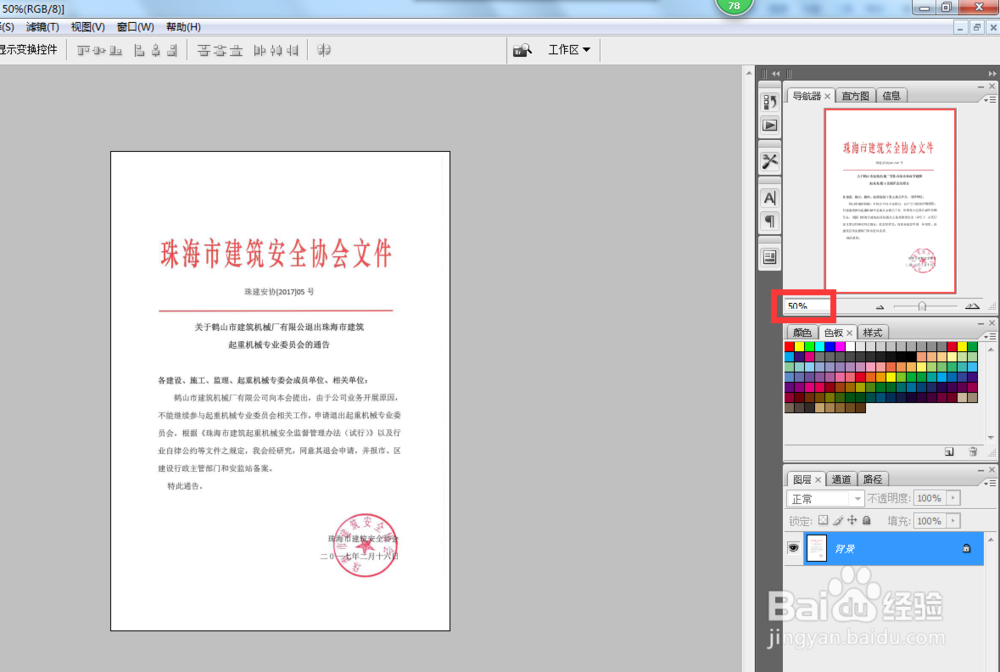Open the Paragraph panel icon
Viewport: 1000px width, 672px height.
(770, 221)
